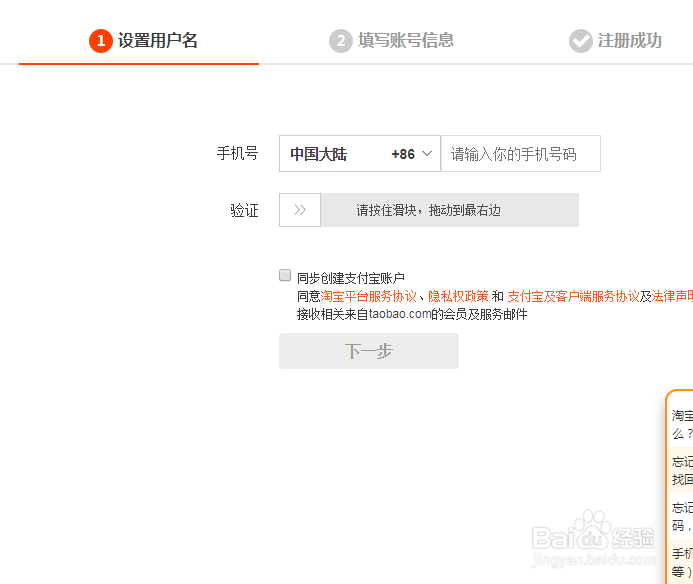Select the 设置用户名 step tab label
This screenshot has width=693, height=584.
(157, 41)
